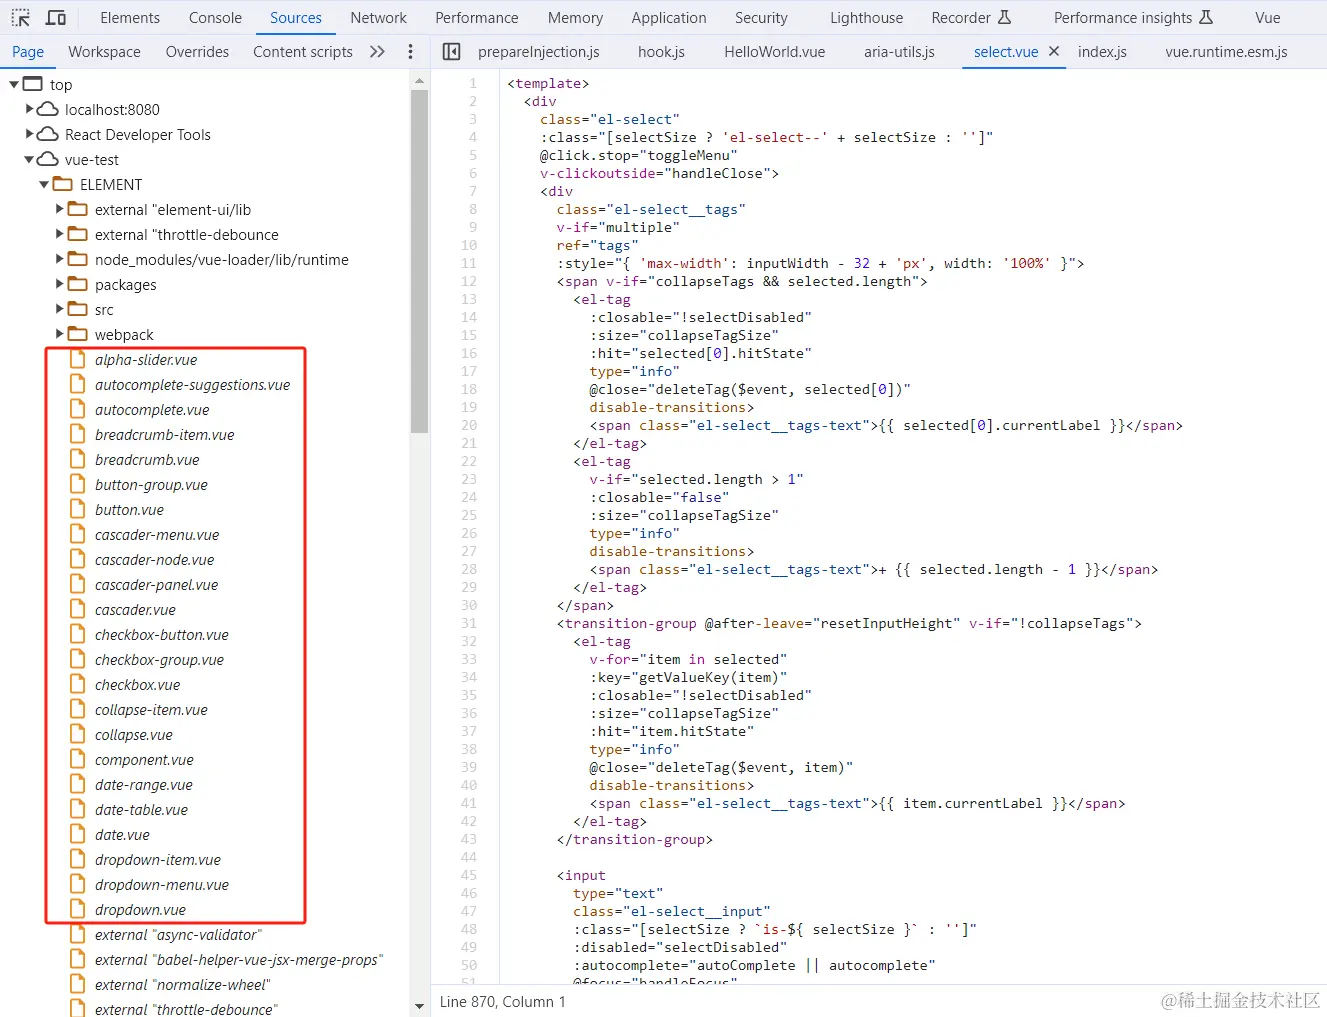
Task: Open the navigator more options menu
Action: tap(410, 52)
